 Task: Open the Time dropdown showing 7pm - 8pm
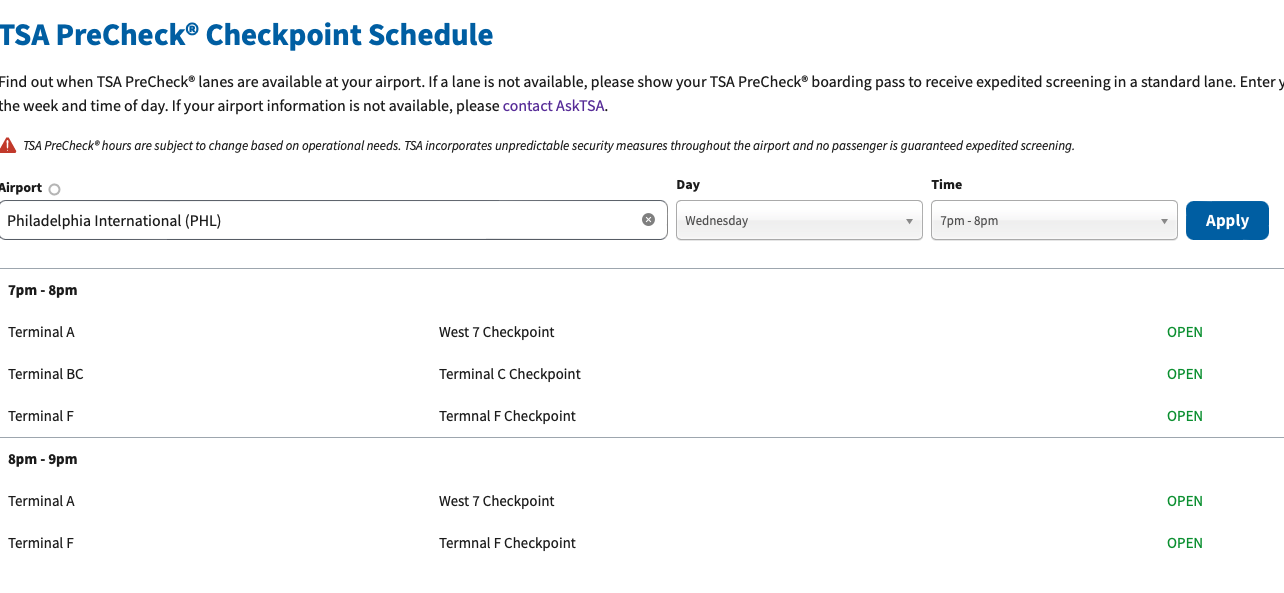1054,221
